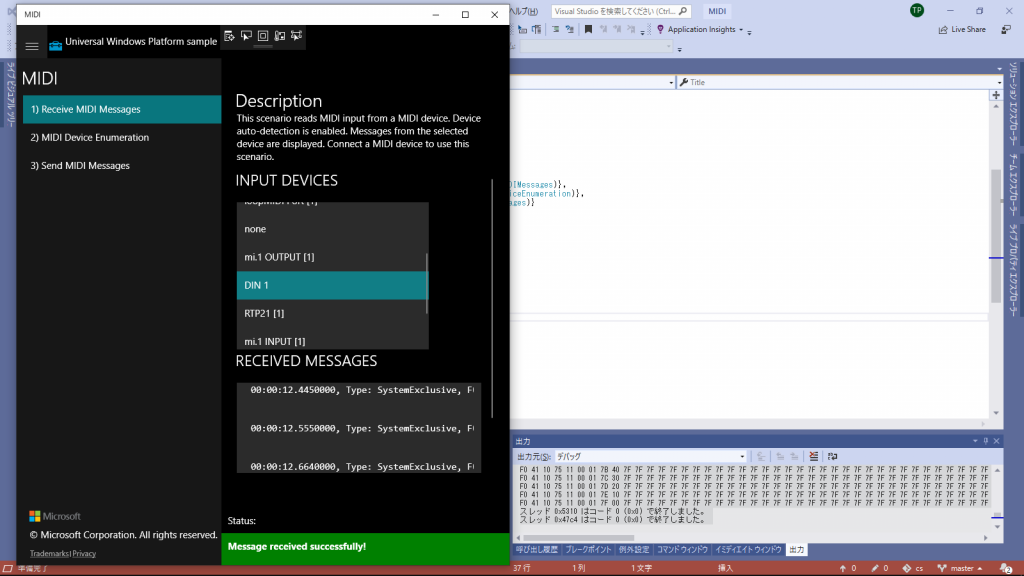
Task: Open the editor type navigation dropdown
Action: coord(671,83)
